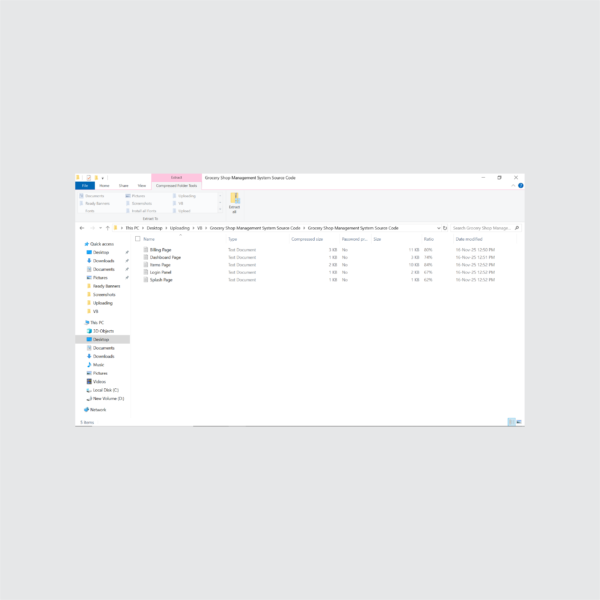Click the Dashboard Page file icon
This screenshot has width=600, height=600.
point(146,257)
